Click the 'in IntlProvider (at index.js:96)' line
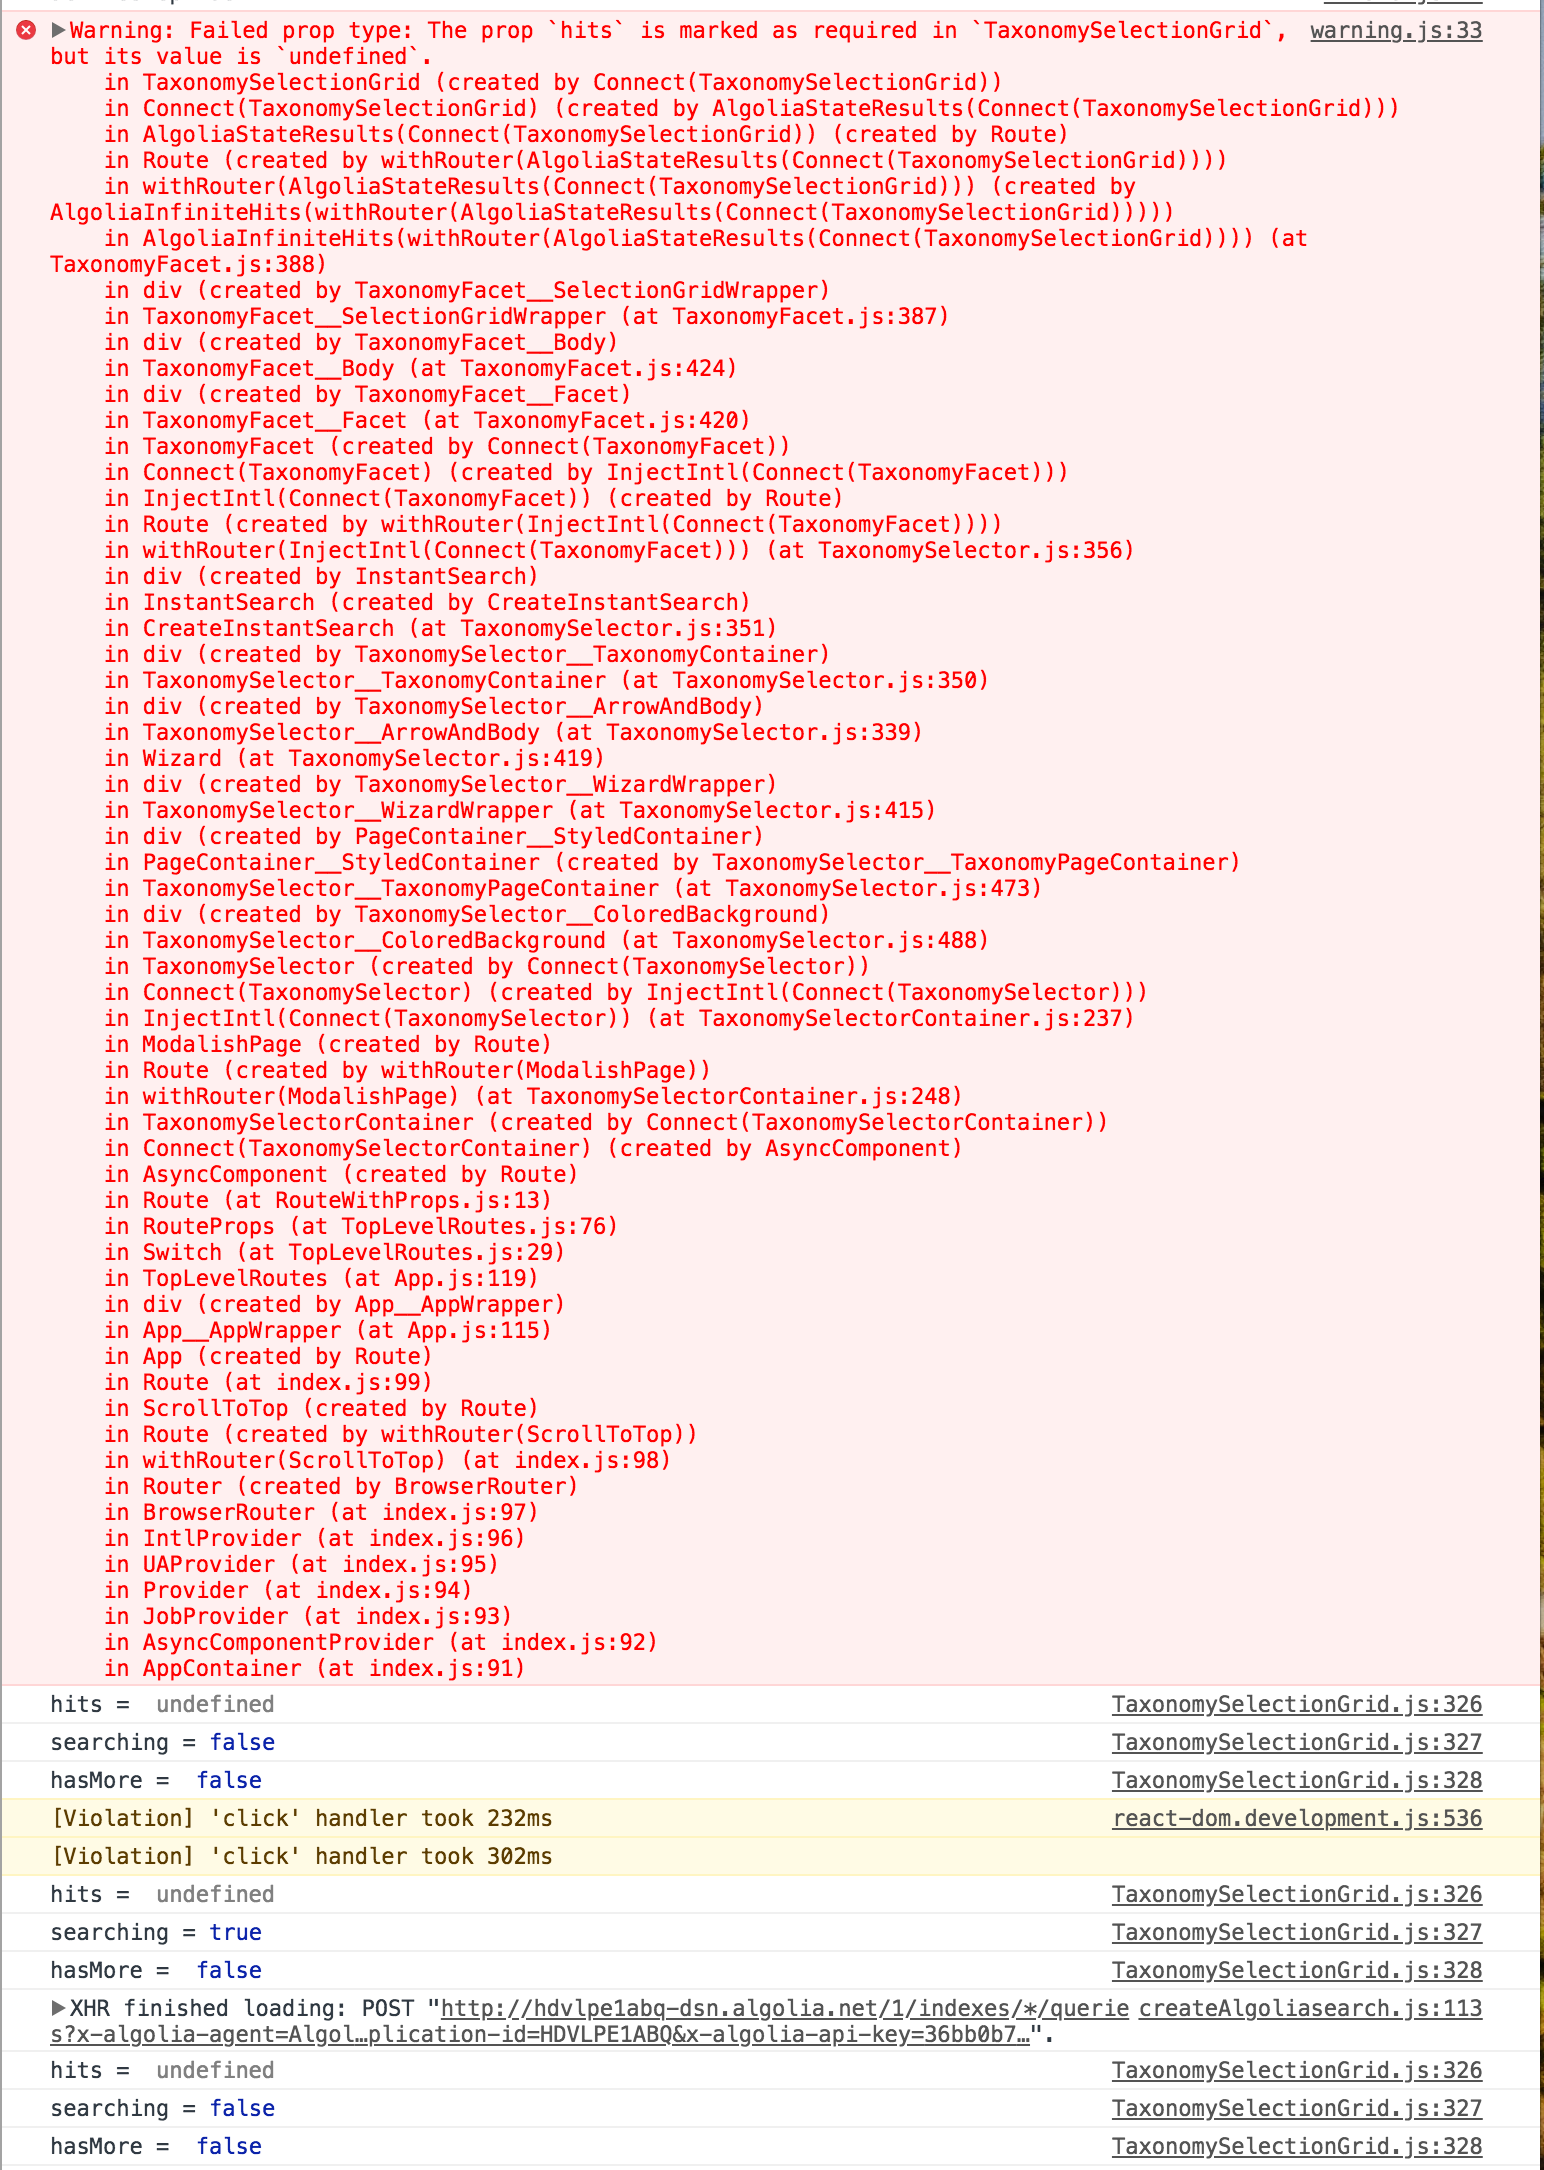 point(314,1538)
